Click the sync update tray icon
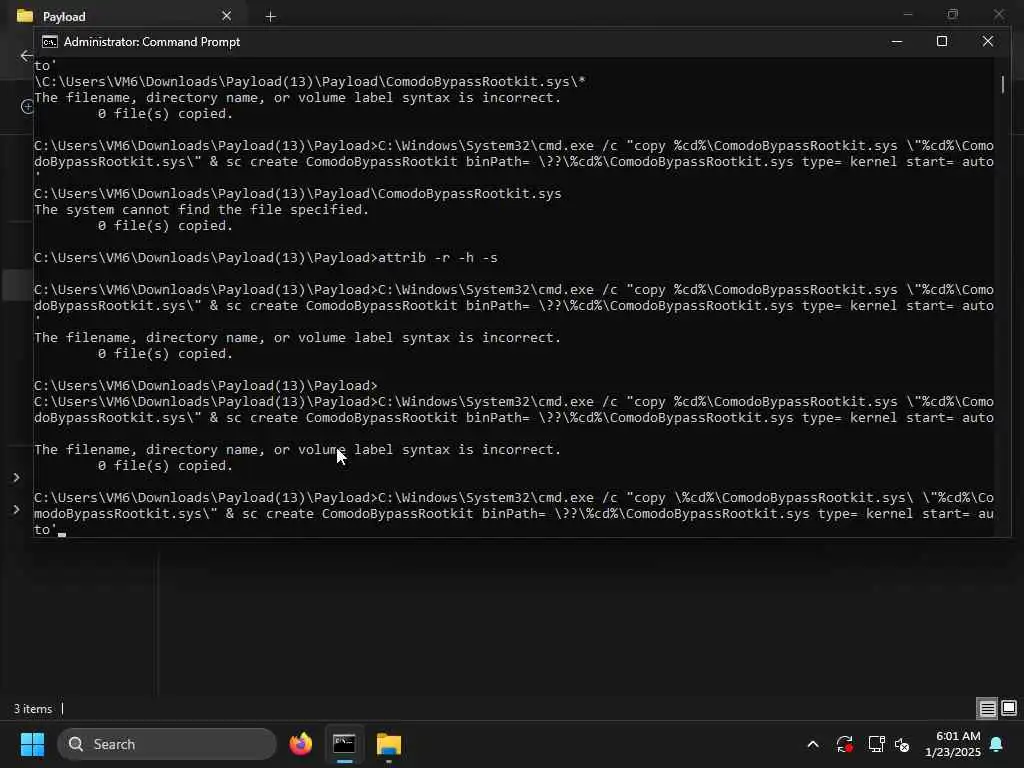The image size is (1024, 768). (844, 744)
